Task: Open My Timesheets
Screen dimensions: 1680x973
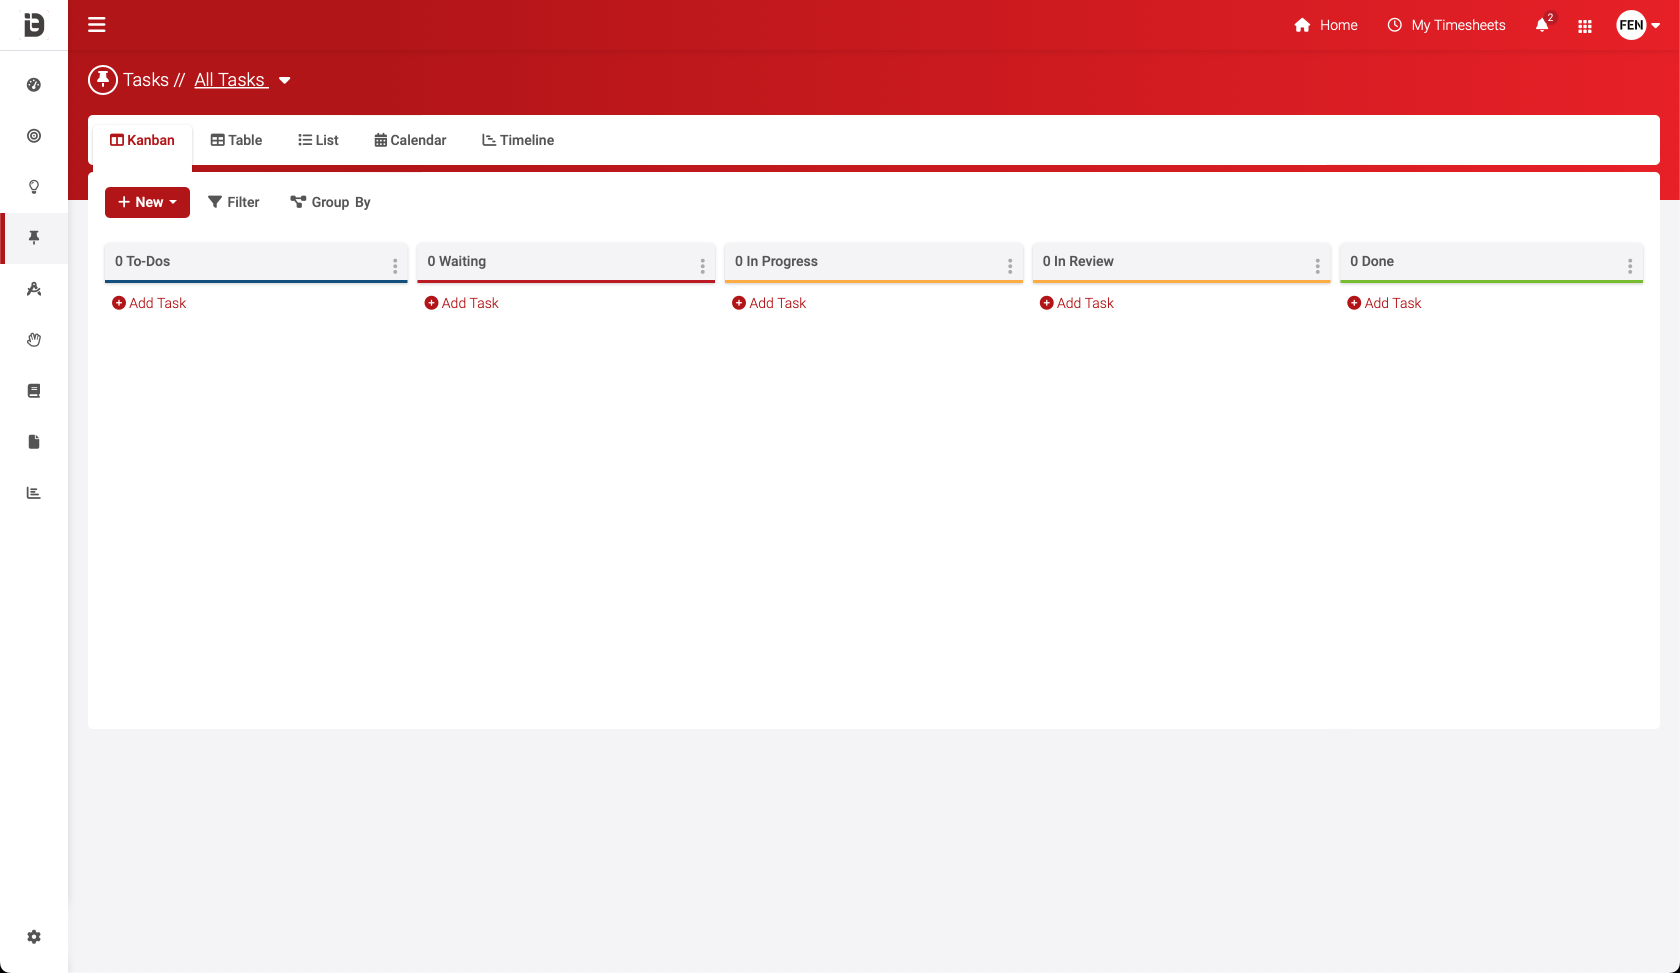Action: coord(1446,25)
